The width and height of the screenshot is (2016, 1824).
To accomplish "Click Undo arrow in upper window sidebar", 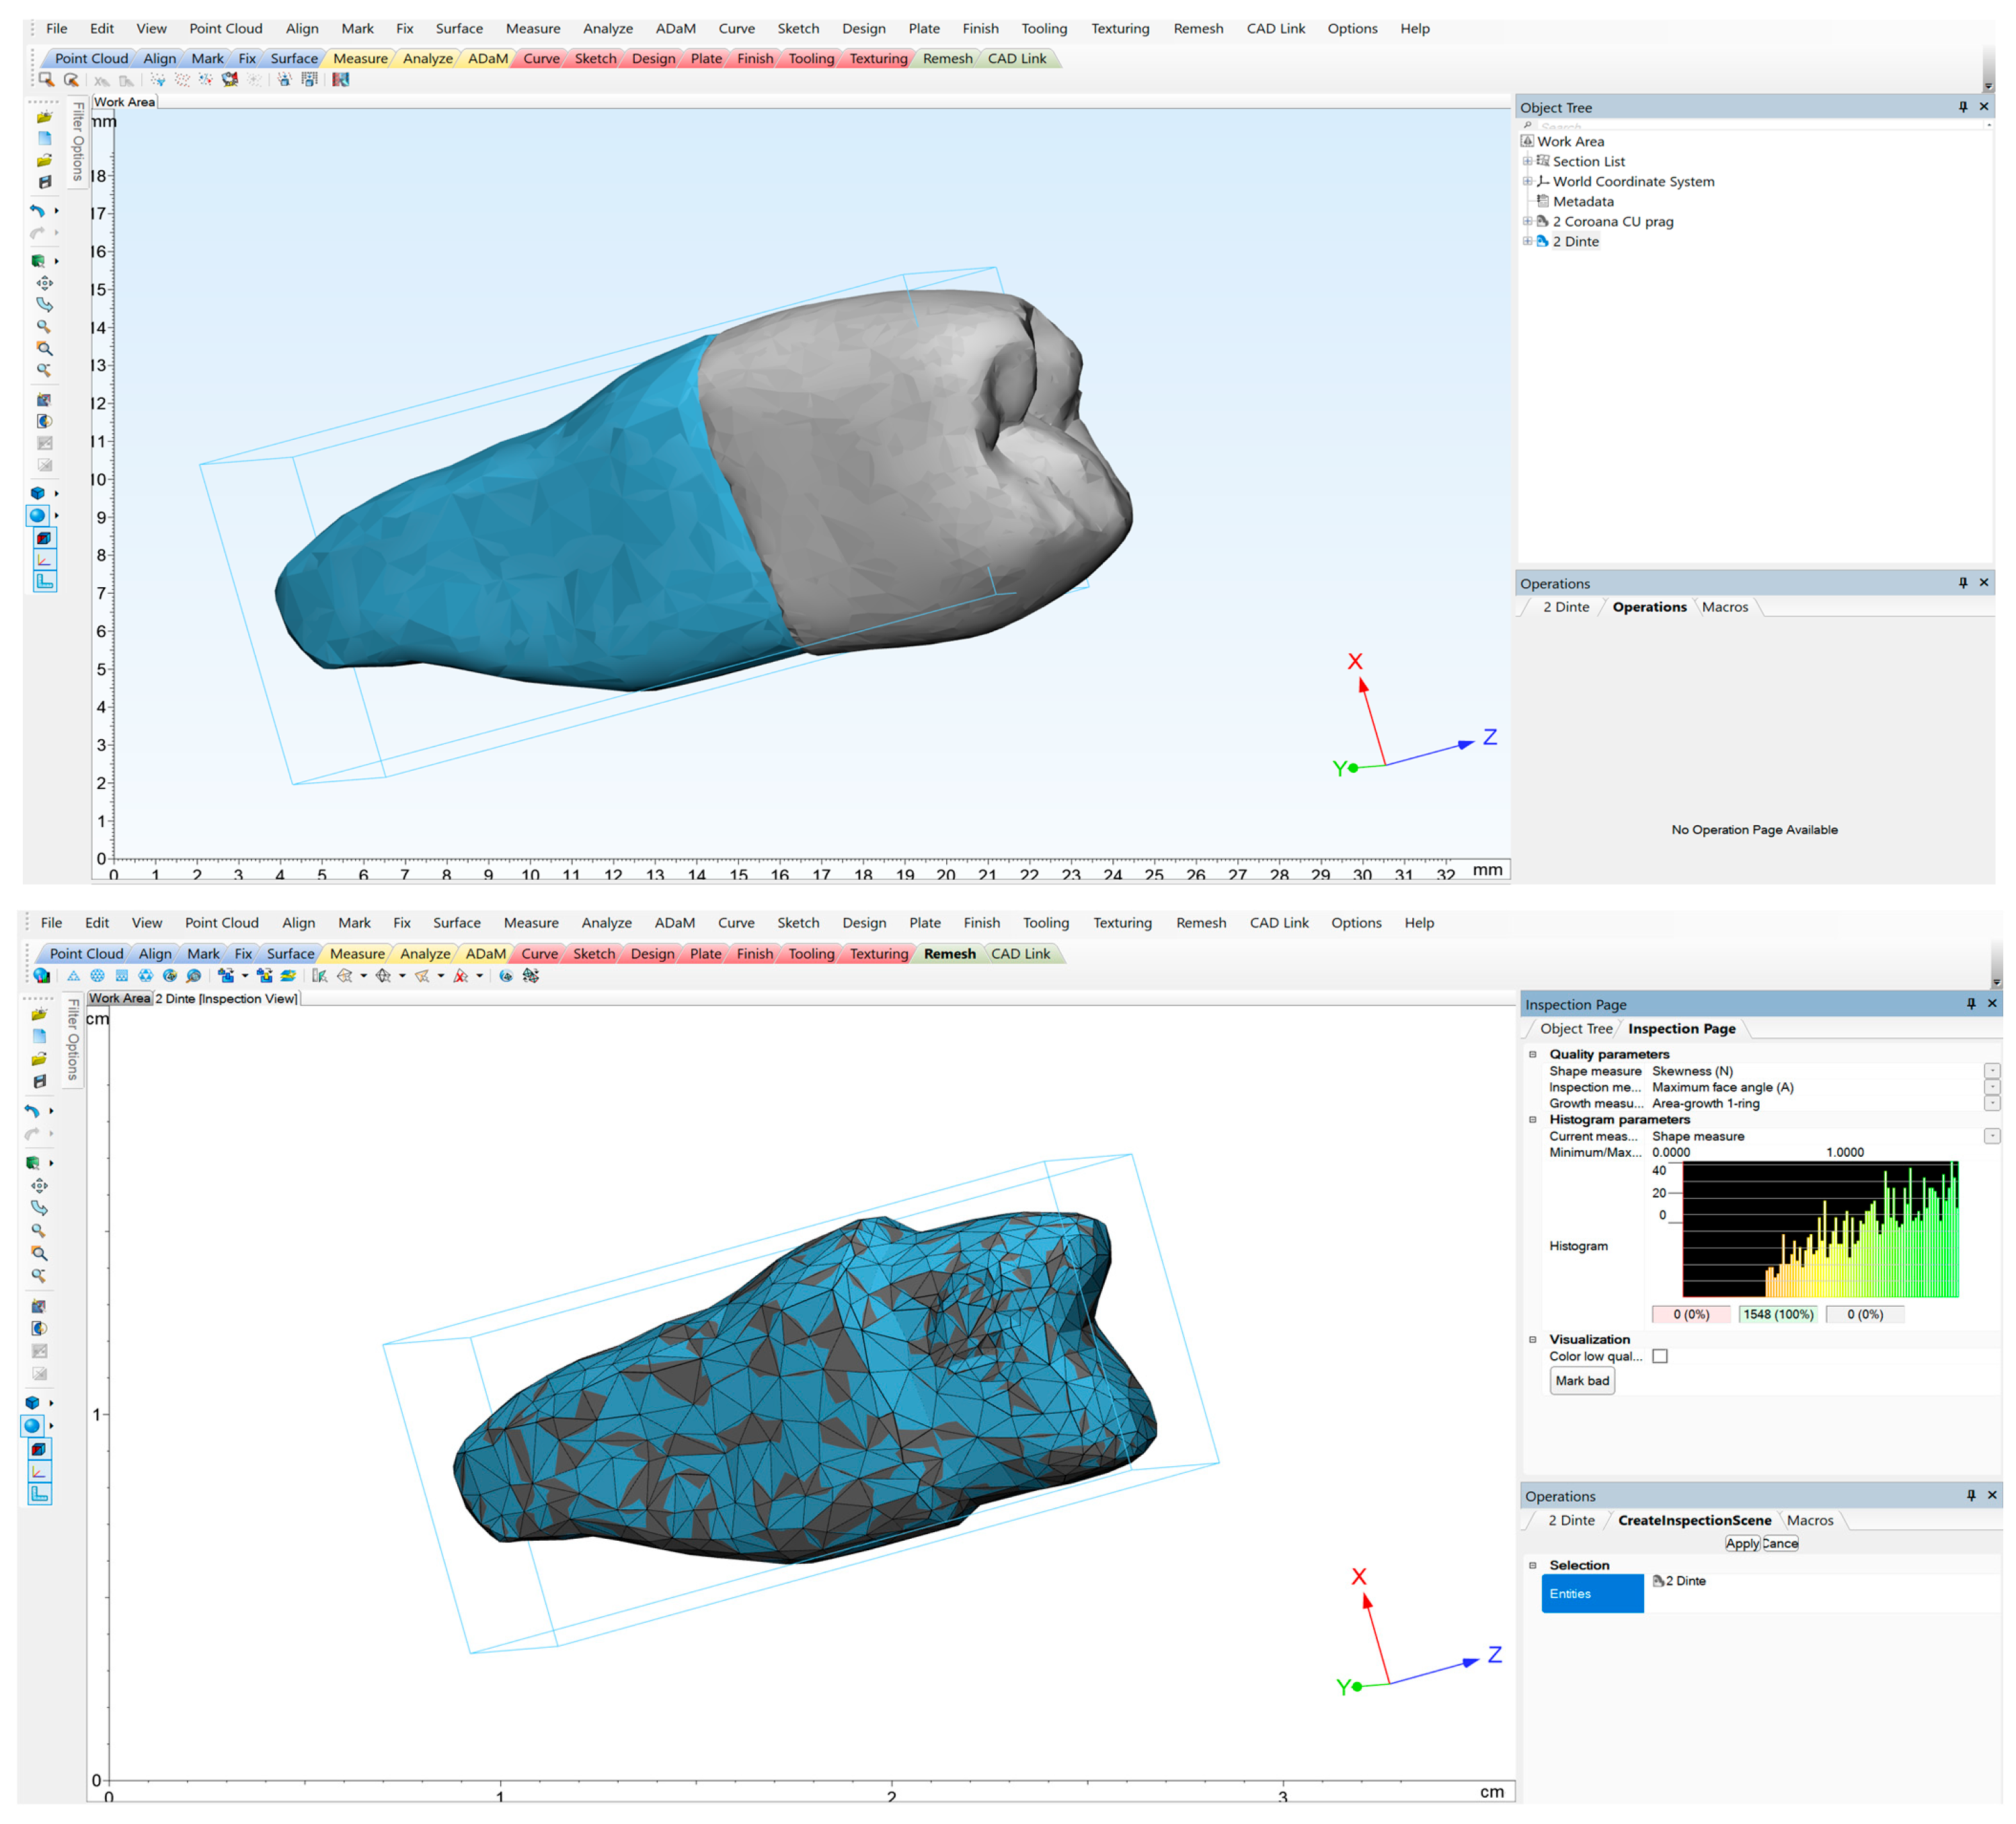I will (x=37, y=211).
